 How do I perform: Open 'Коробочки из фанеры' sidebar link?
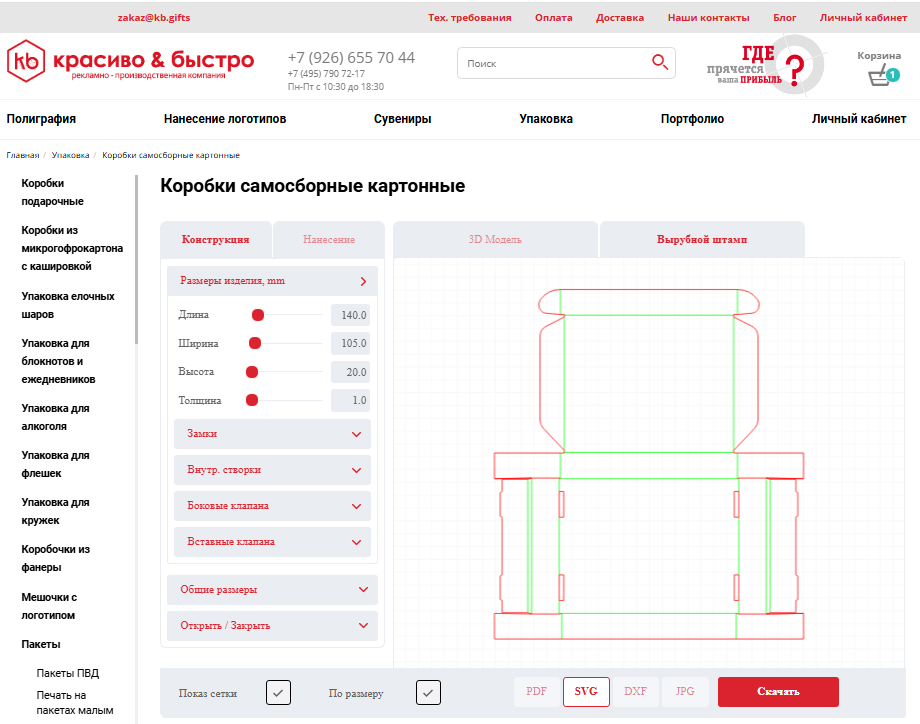(x=56, y=558)
